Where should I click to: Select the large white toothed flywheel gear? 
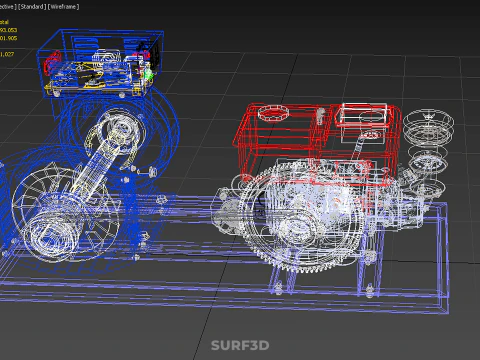[302, 217]
